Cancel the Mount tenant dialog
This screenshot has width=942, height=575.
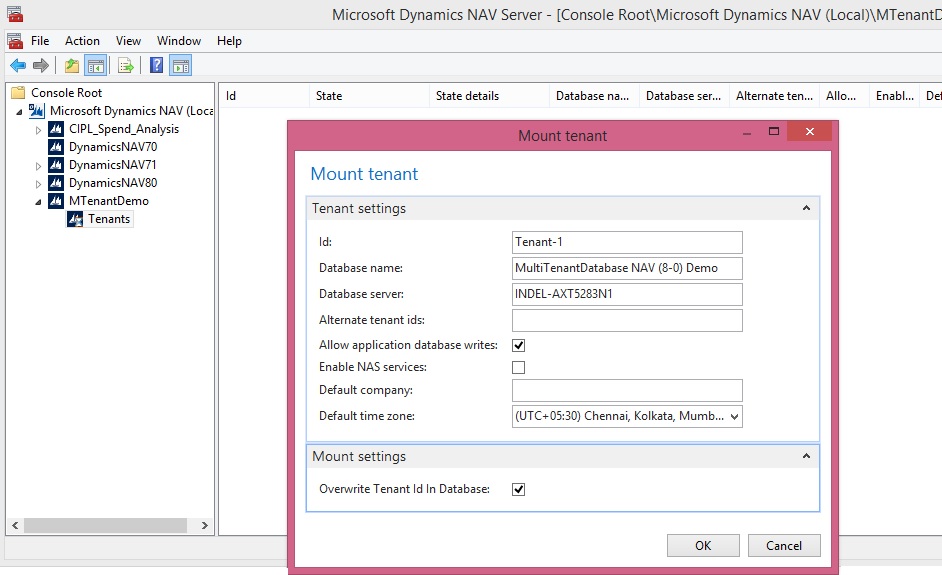coord(783,545)
